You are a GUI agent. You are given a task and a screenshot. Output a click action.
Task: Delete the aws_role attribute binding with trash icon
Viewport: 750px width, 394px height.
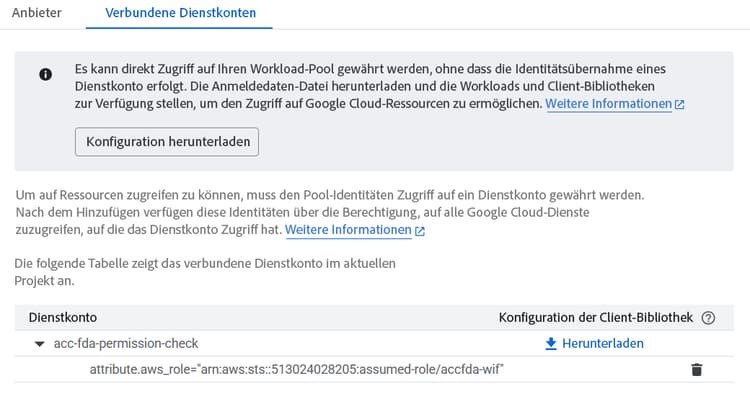697,370
